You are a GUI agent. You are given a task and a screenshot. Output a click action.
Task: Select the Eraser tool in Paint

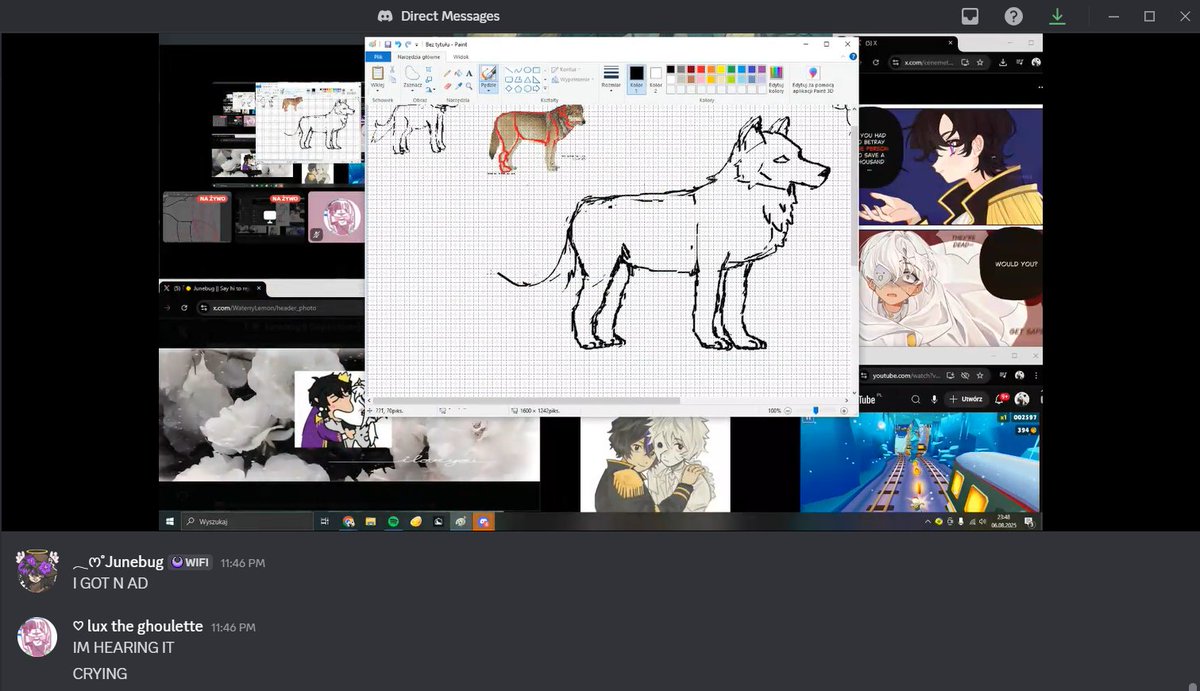pyautogui.click(x=447, y=86)
